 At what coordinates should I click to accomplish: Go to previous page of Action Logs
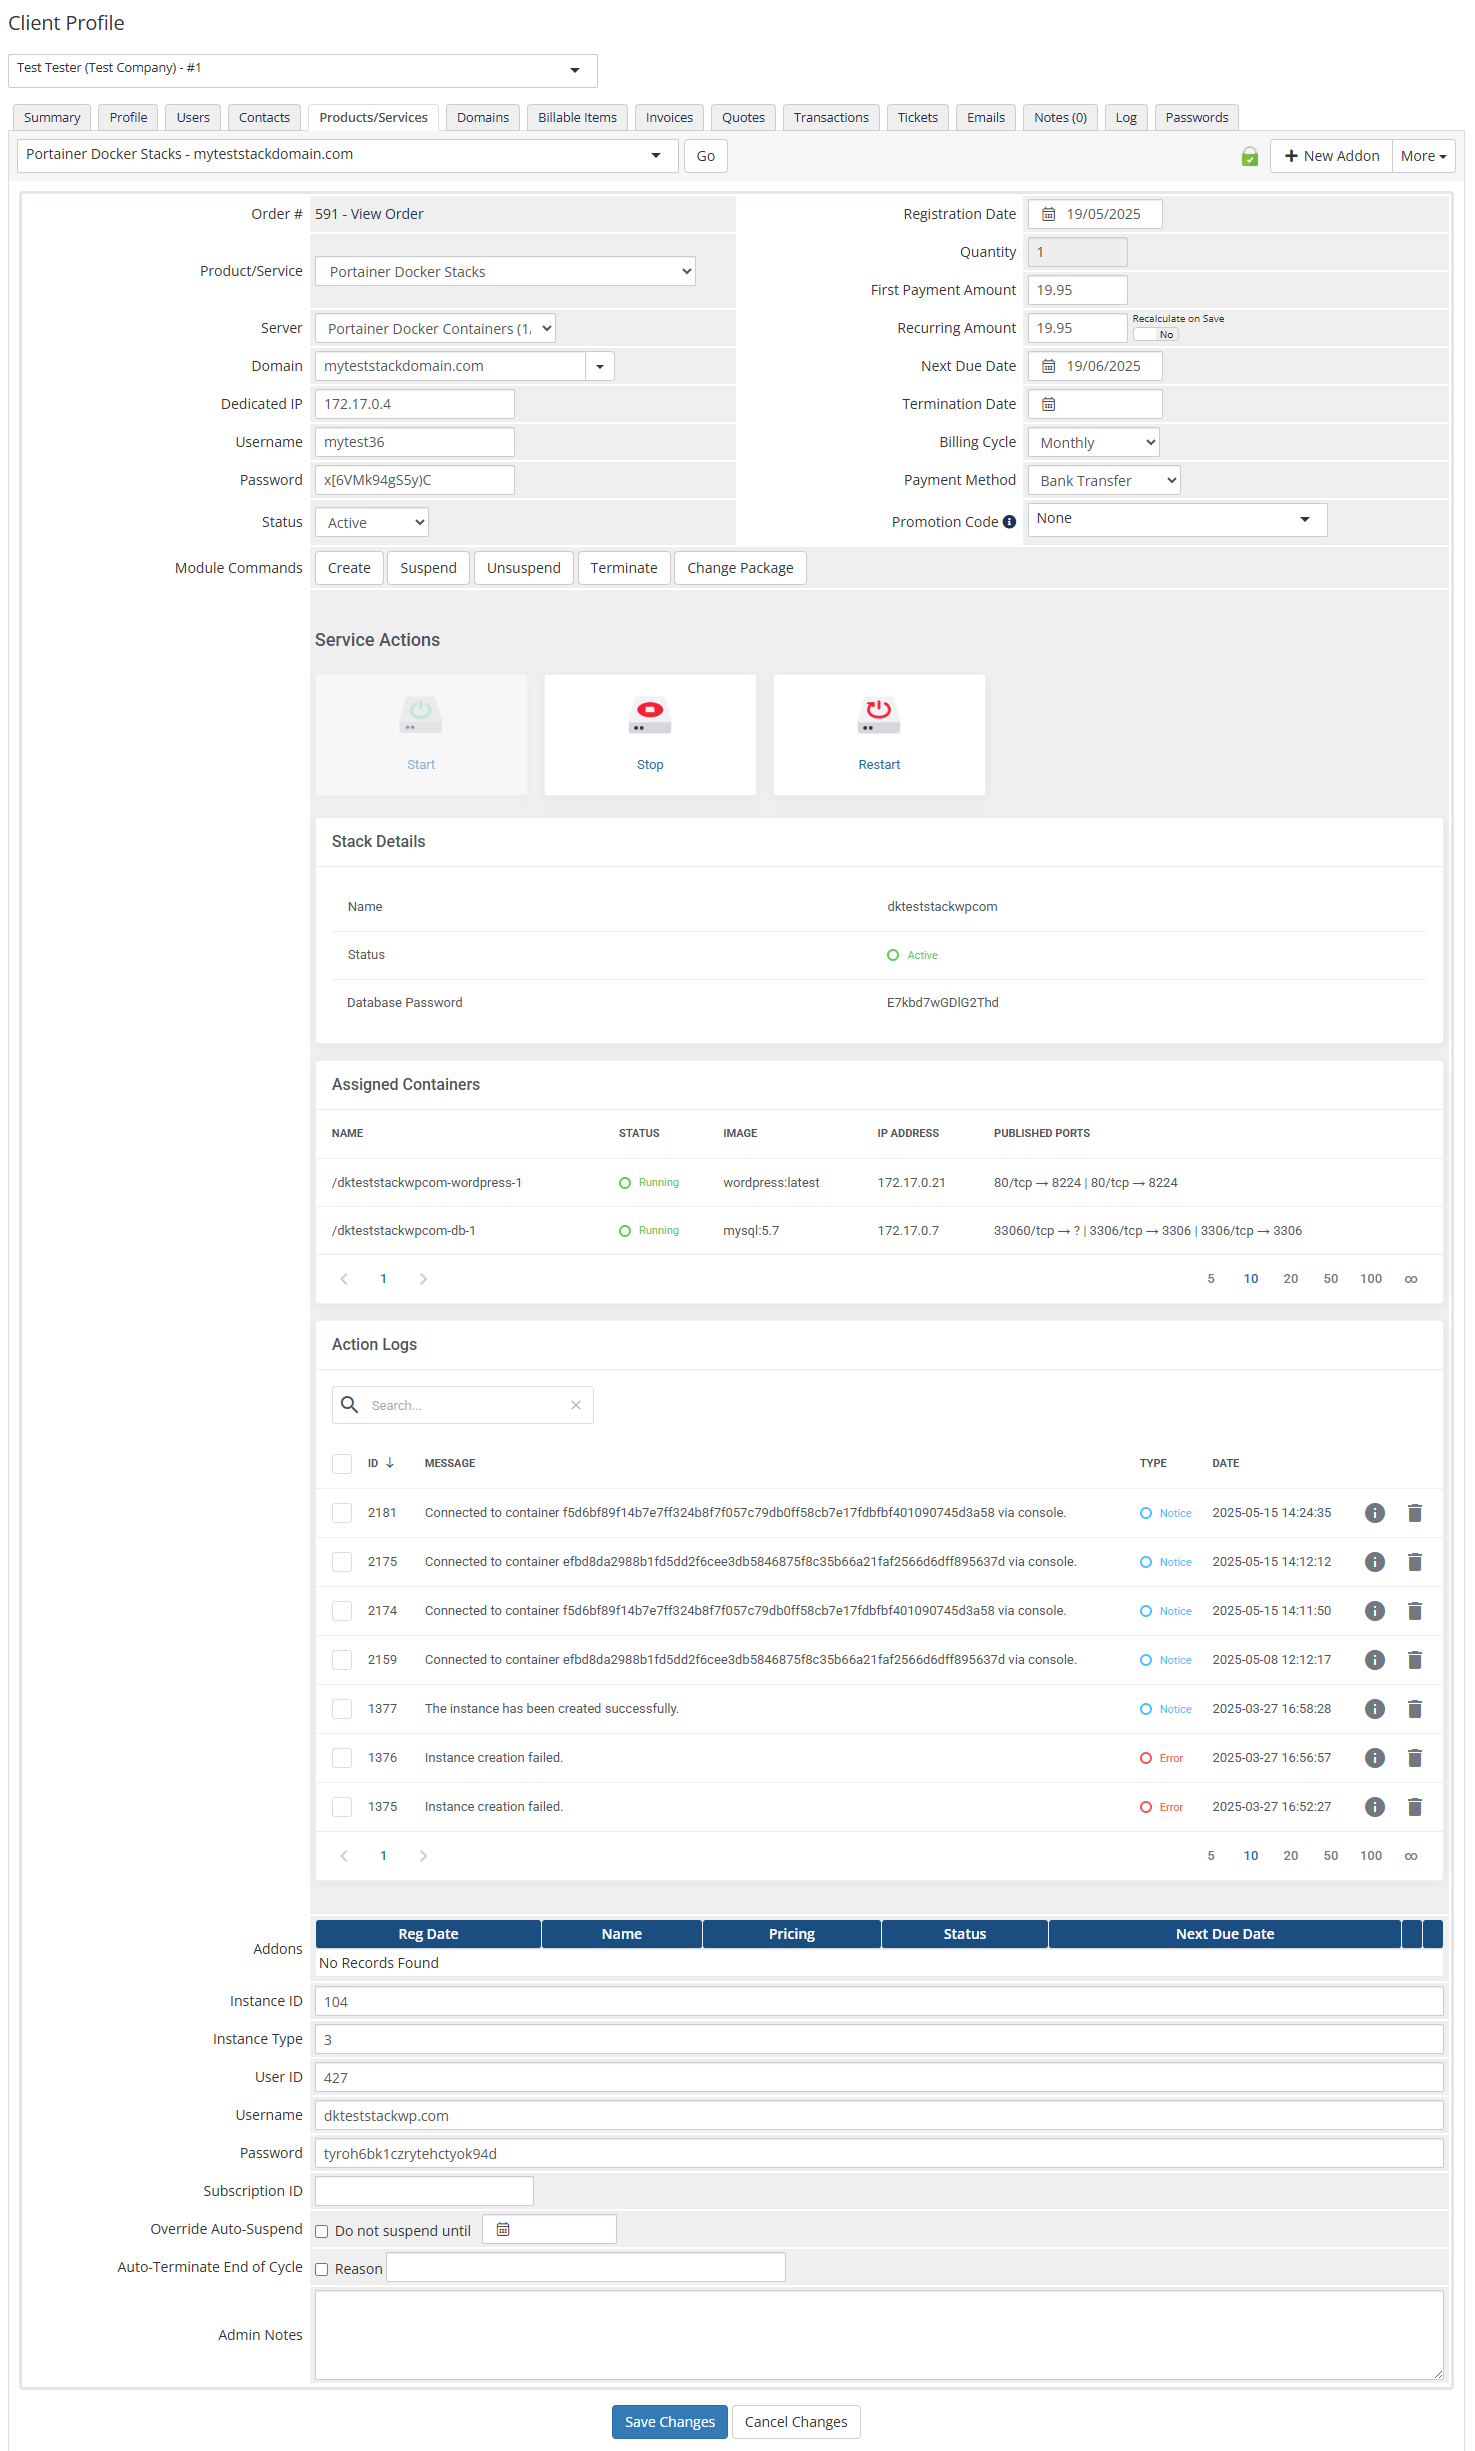pyautogui.click(x=344, y=1856)
